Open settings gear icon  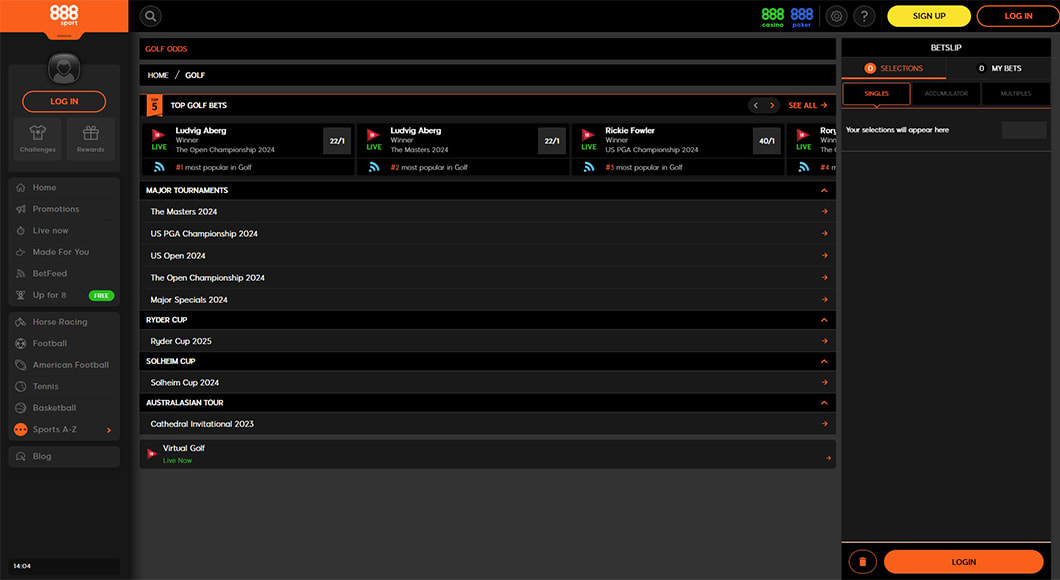click(x=836, y=16)
